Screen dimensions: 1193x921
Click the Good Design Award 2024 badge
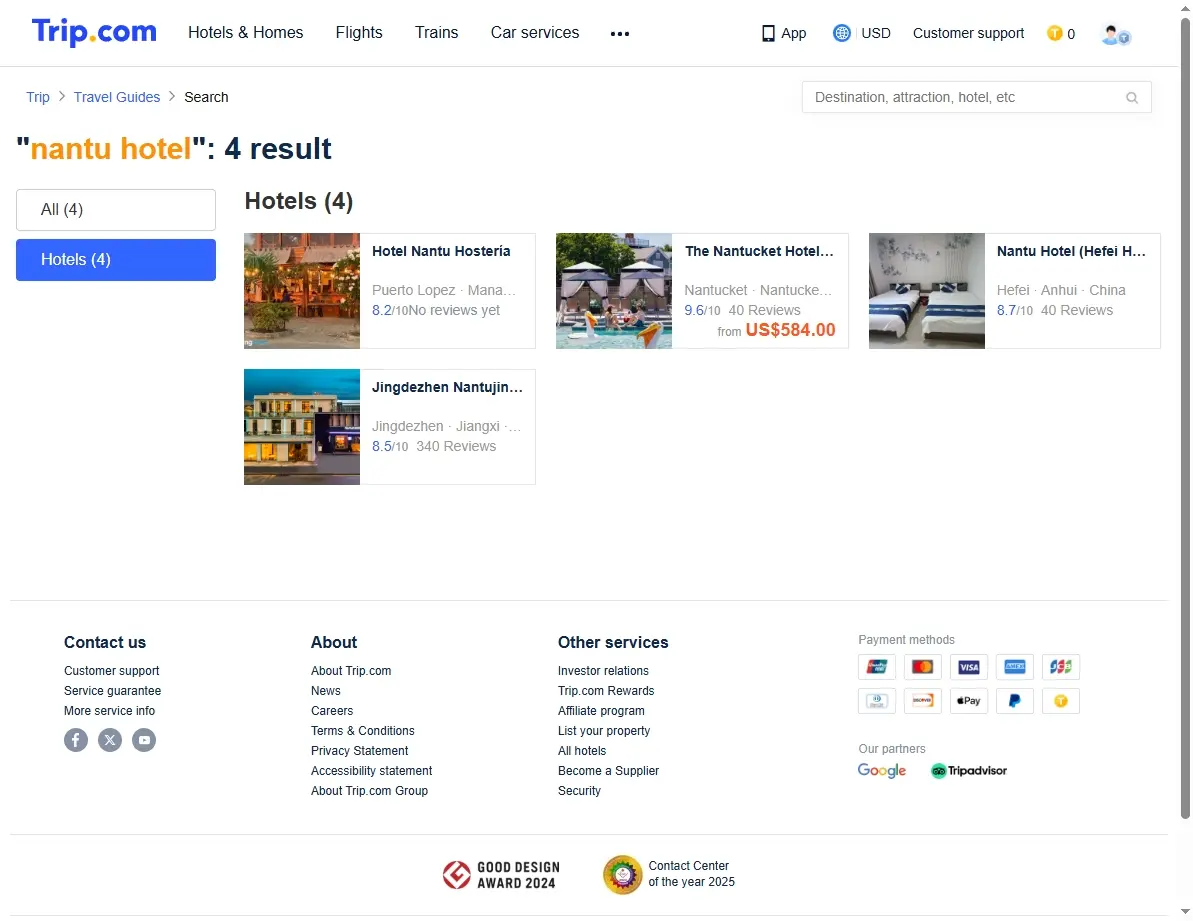[x=501, y=875]
